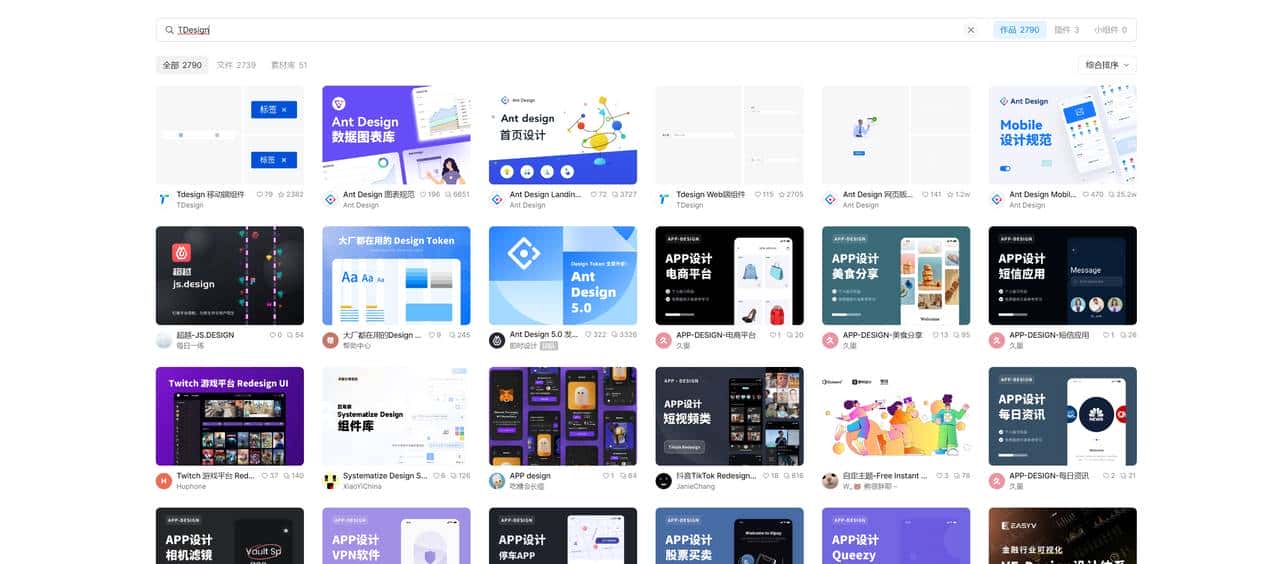Viewport: 1280px width, 564px height.
Task: Like the Ant Design 网页版 card
Action: [930, 194]
